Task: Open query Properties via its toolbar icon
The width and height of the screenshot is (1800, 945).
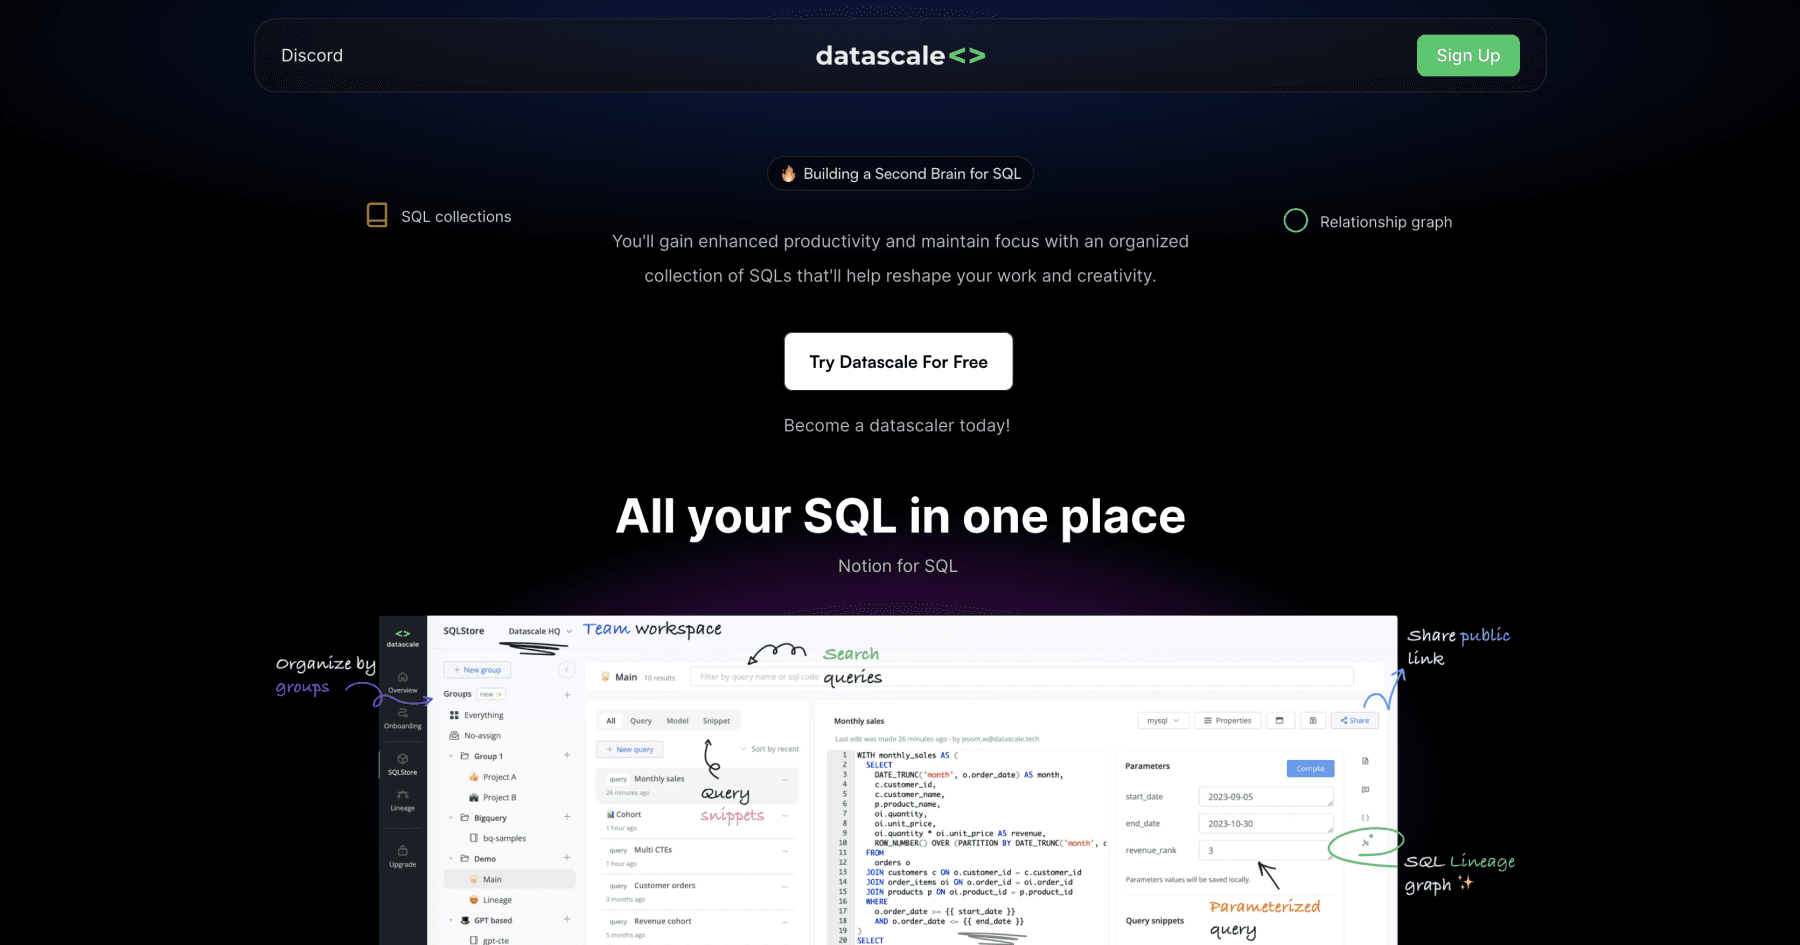Action: 1227,720
